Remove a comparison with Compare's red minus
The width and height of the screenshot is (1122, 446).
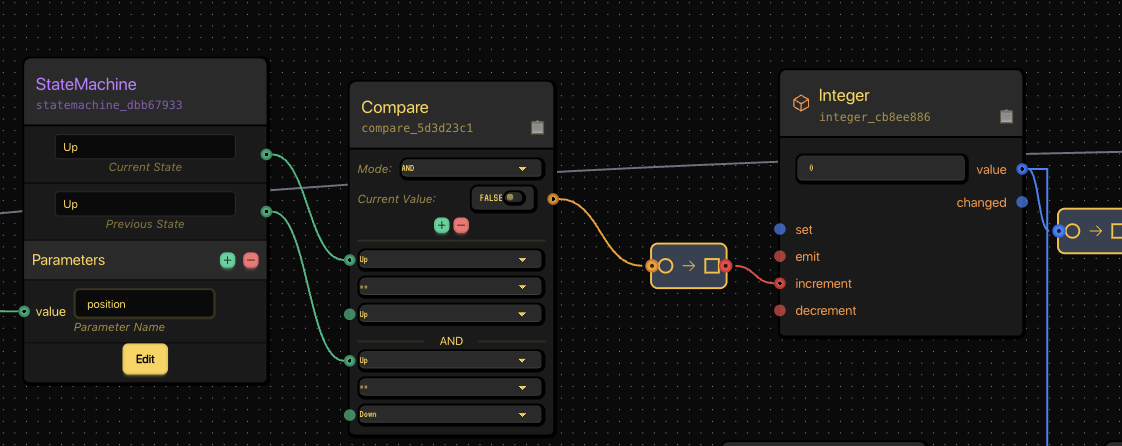(461, 225)
